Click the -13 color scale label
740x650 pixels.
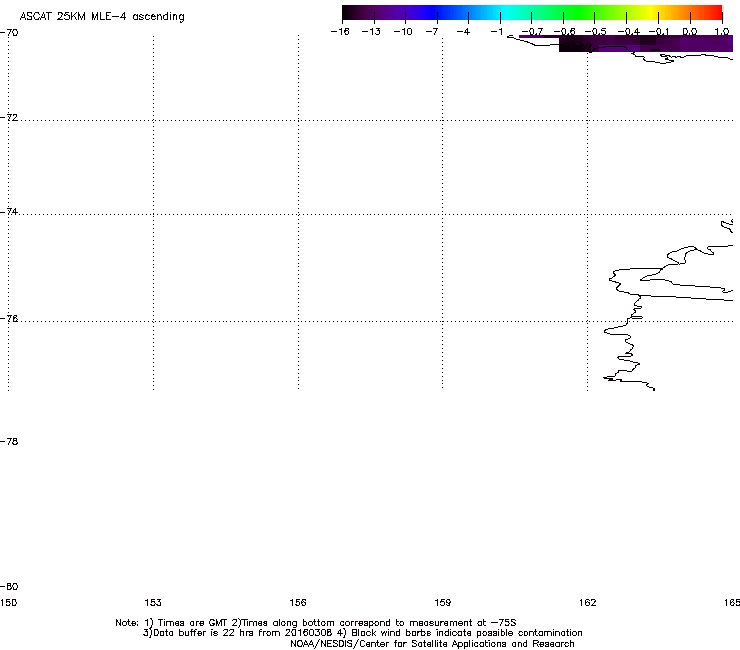click(x=371, y=32)
